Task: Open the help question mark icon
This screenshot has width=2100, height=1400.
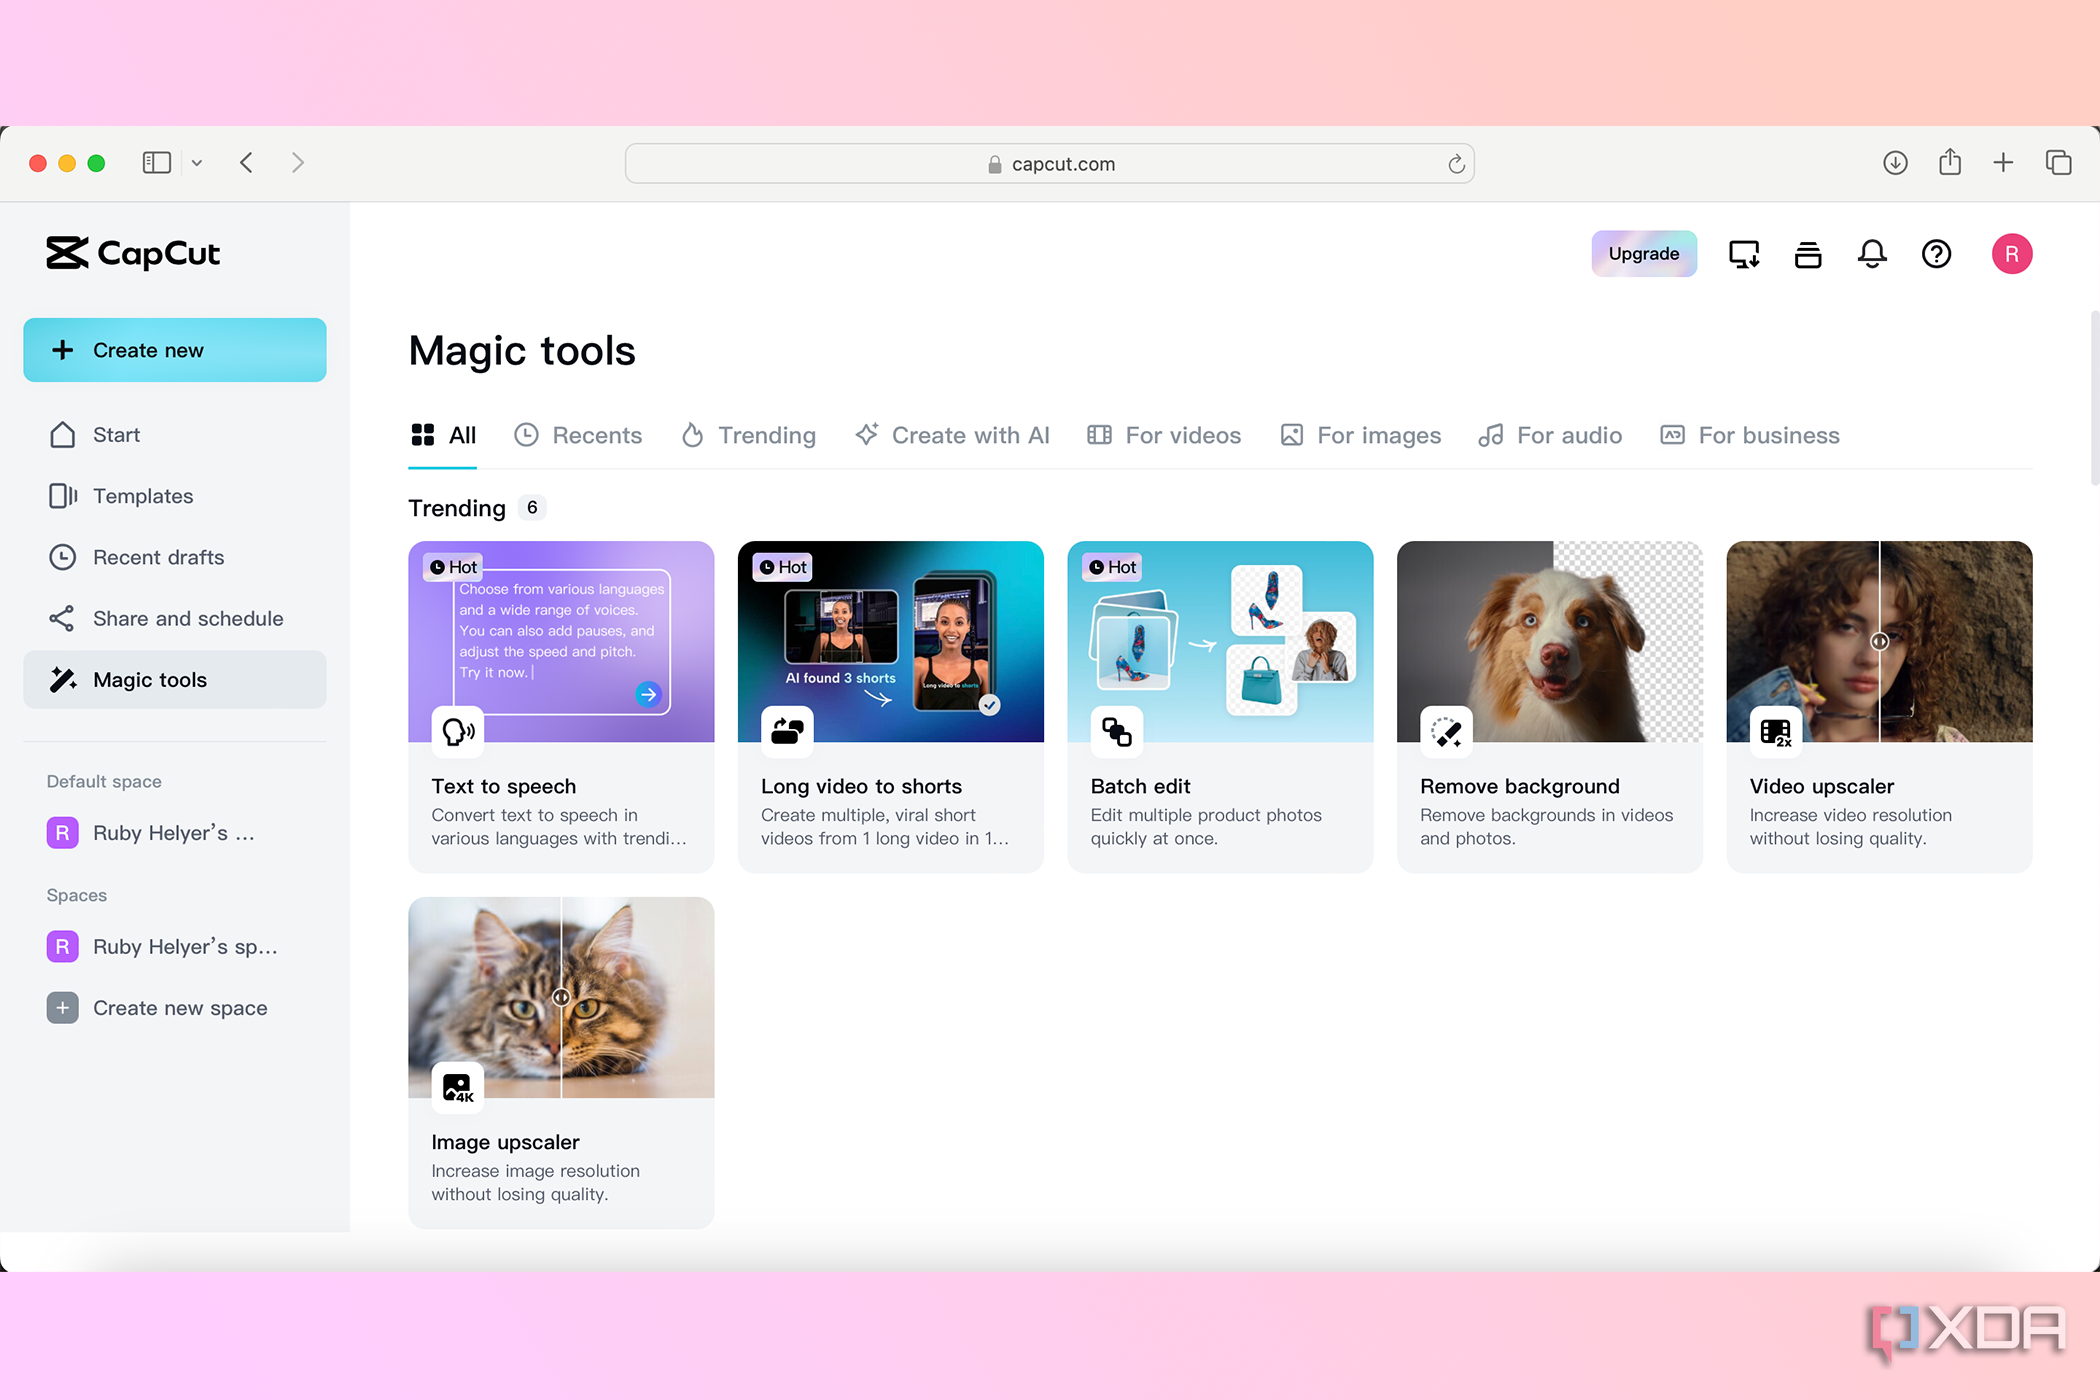Action: [1936, 254]
